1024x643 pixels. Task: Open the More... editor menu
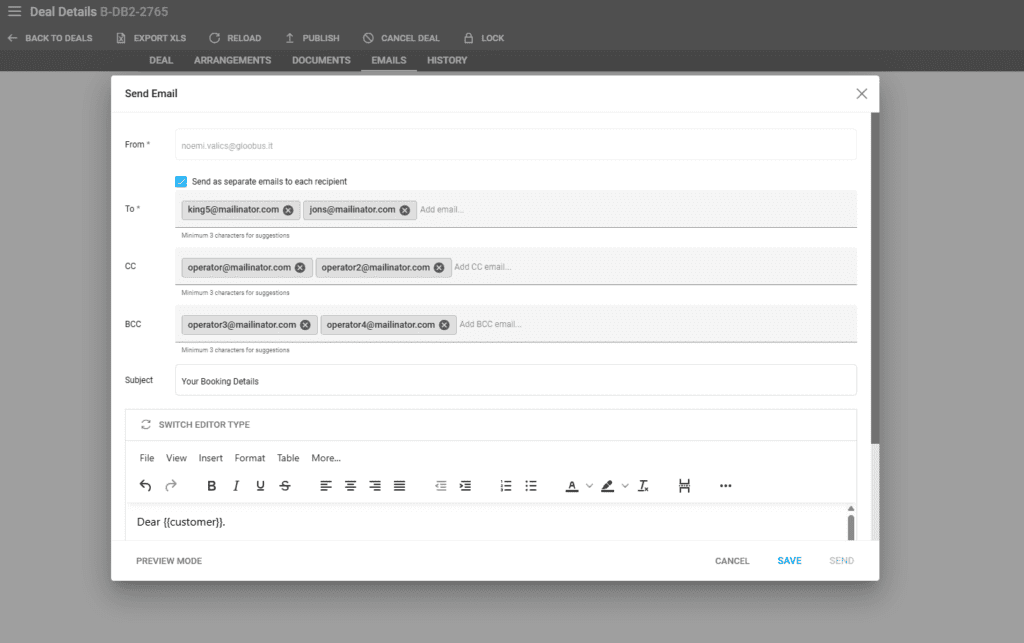click(325, 458)
